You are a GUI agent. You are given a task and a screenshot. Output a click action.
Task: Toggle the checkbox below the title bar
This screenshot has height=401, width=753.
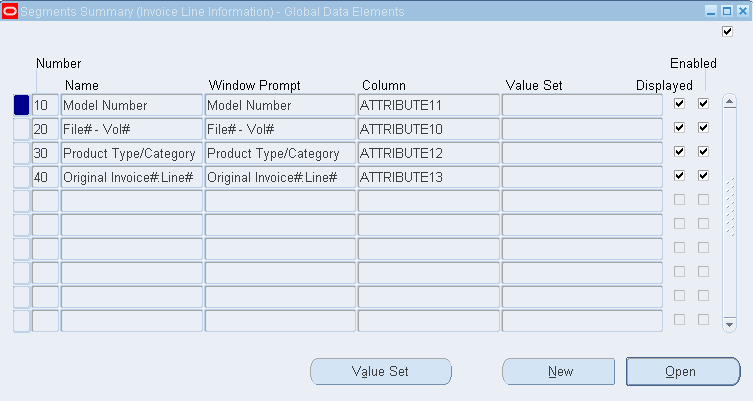tap(727, 32)
